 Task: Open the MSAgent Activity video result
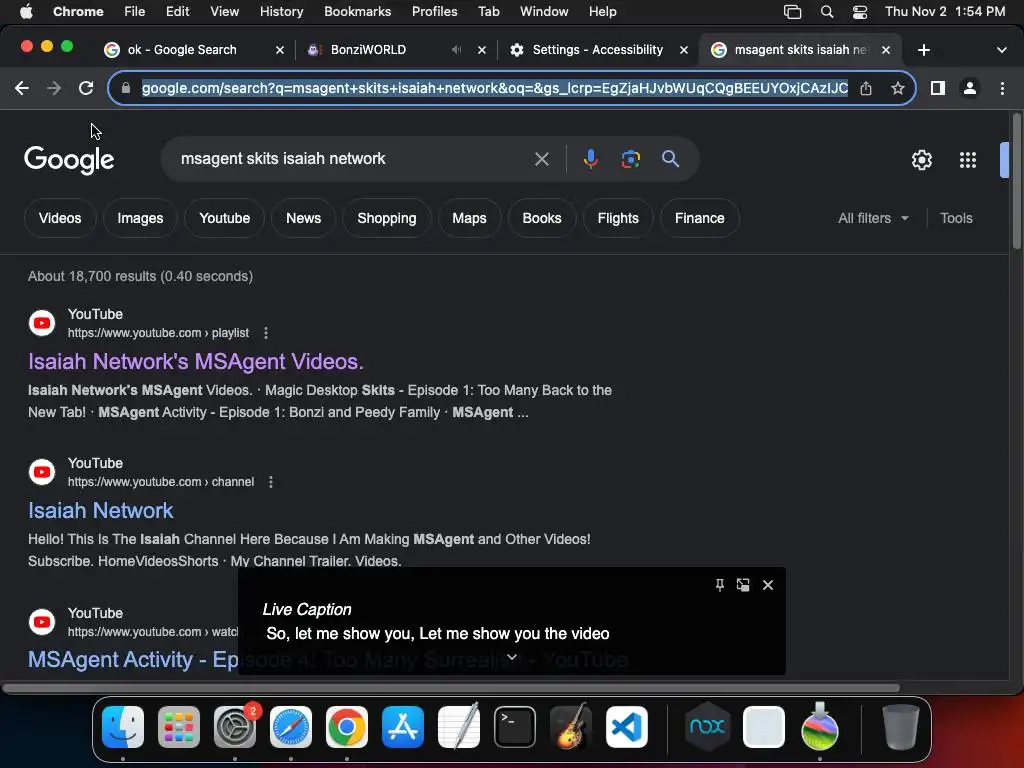(x=133, y=660)
